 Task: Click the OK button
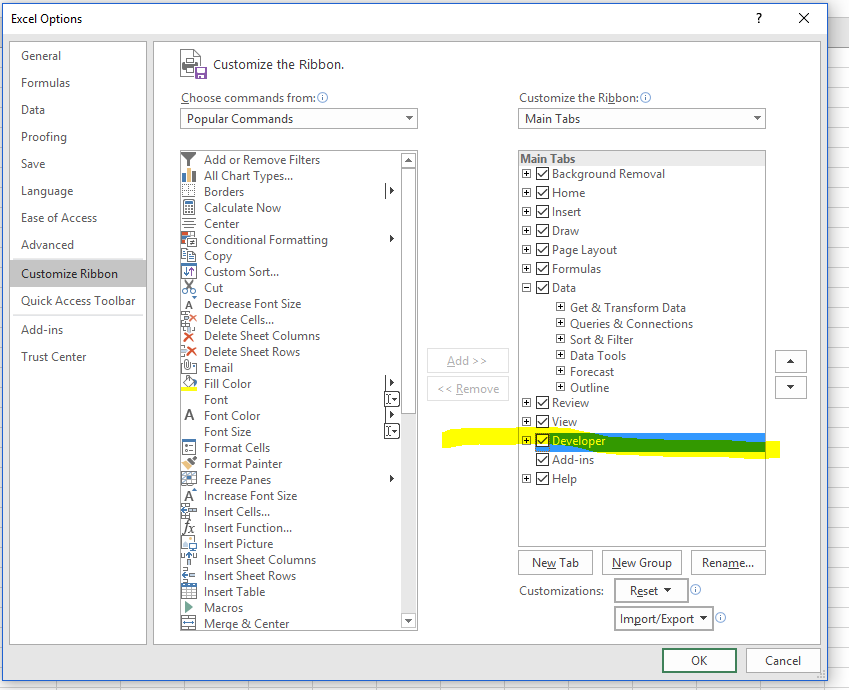[x=699, y=660]
